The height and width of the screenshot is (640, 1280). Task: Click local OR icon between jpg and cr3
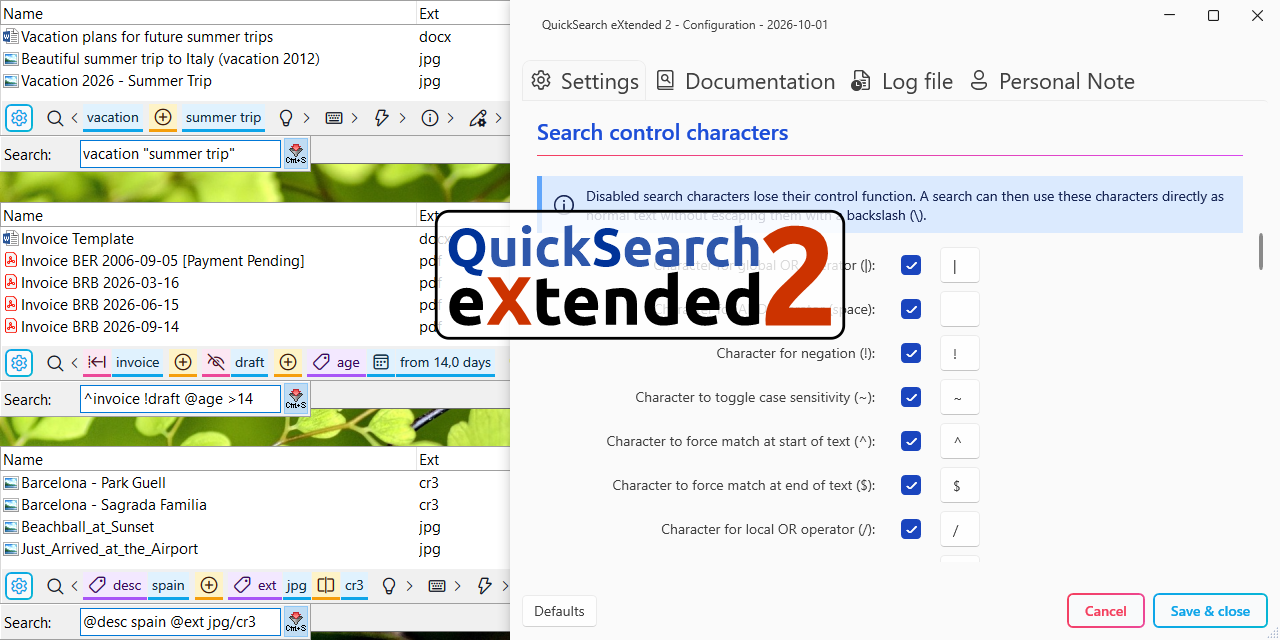click(326, 586)
